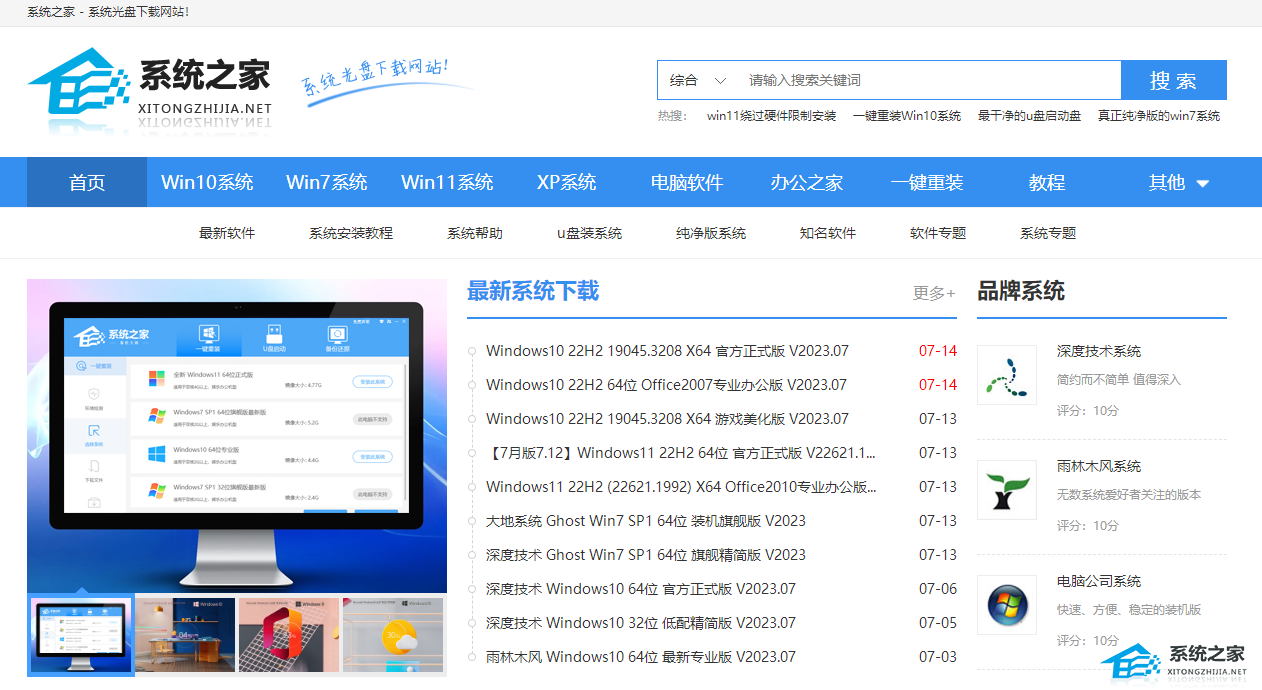Image resolution: width=1262 pixels, height=690 pixels.
Task: Open 雨林木风 Windows10 64位 最新专业版 link
Action: coord(641,657)
